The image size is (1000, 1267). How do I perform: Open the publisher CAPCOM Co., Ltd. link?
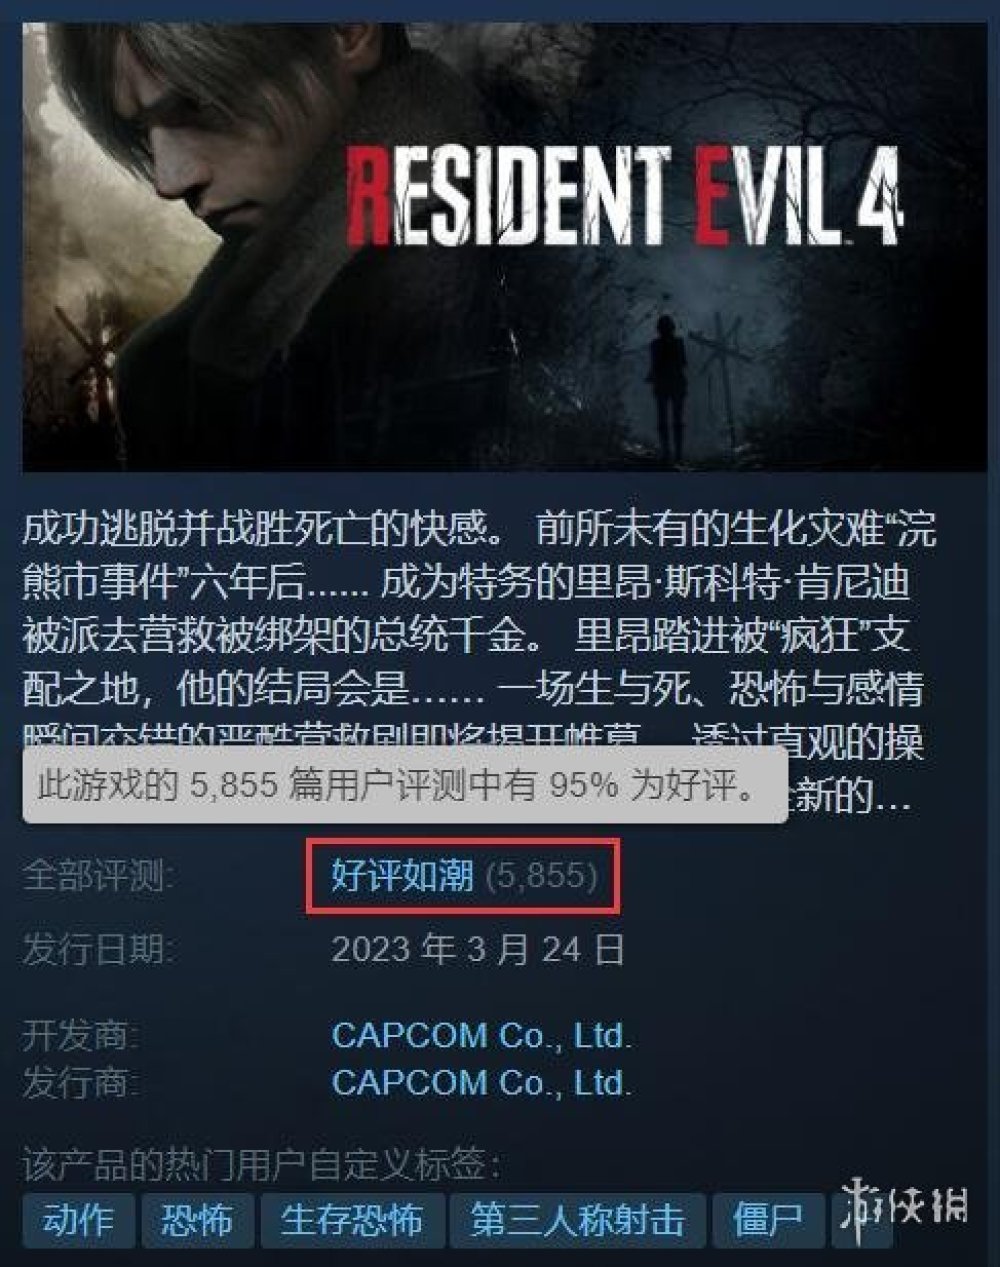481,1082
